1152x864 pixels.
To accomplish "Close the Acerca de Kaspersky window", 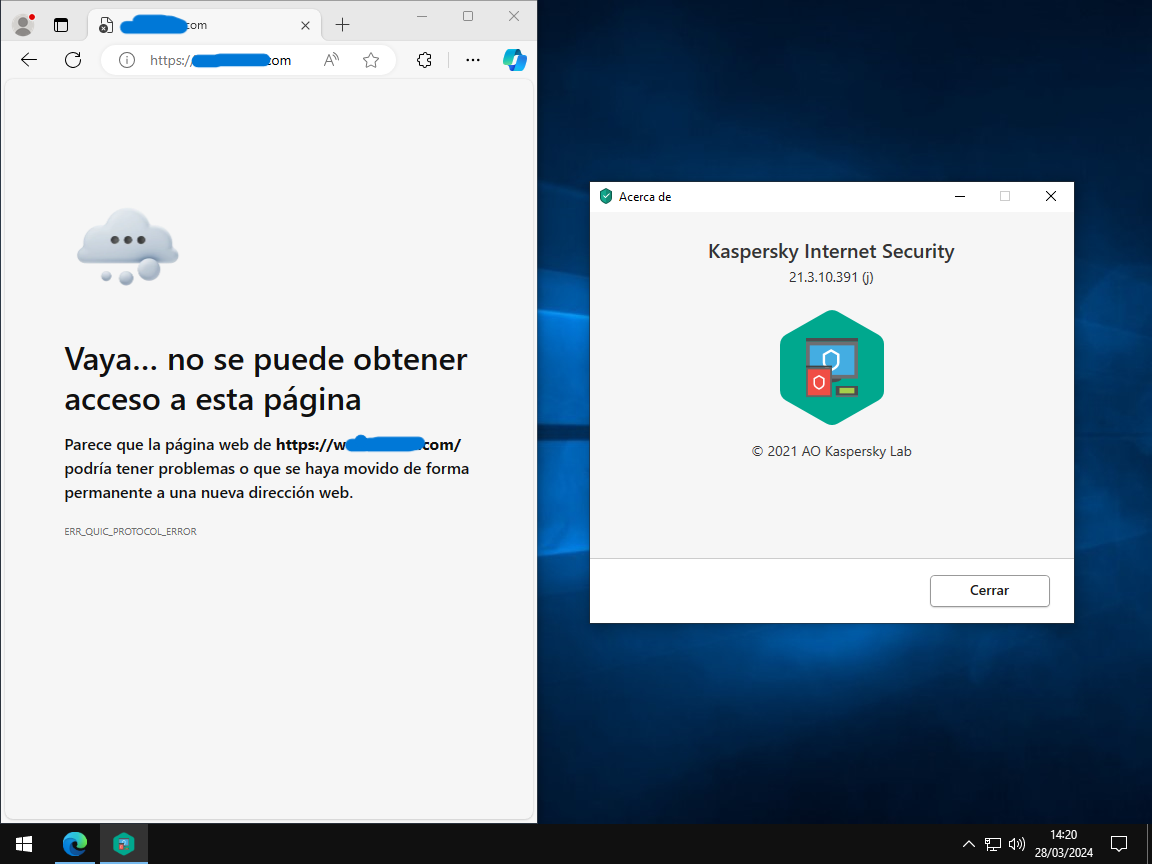I will [1051, 196].
